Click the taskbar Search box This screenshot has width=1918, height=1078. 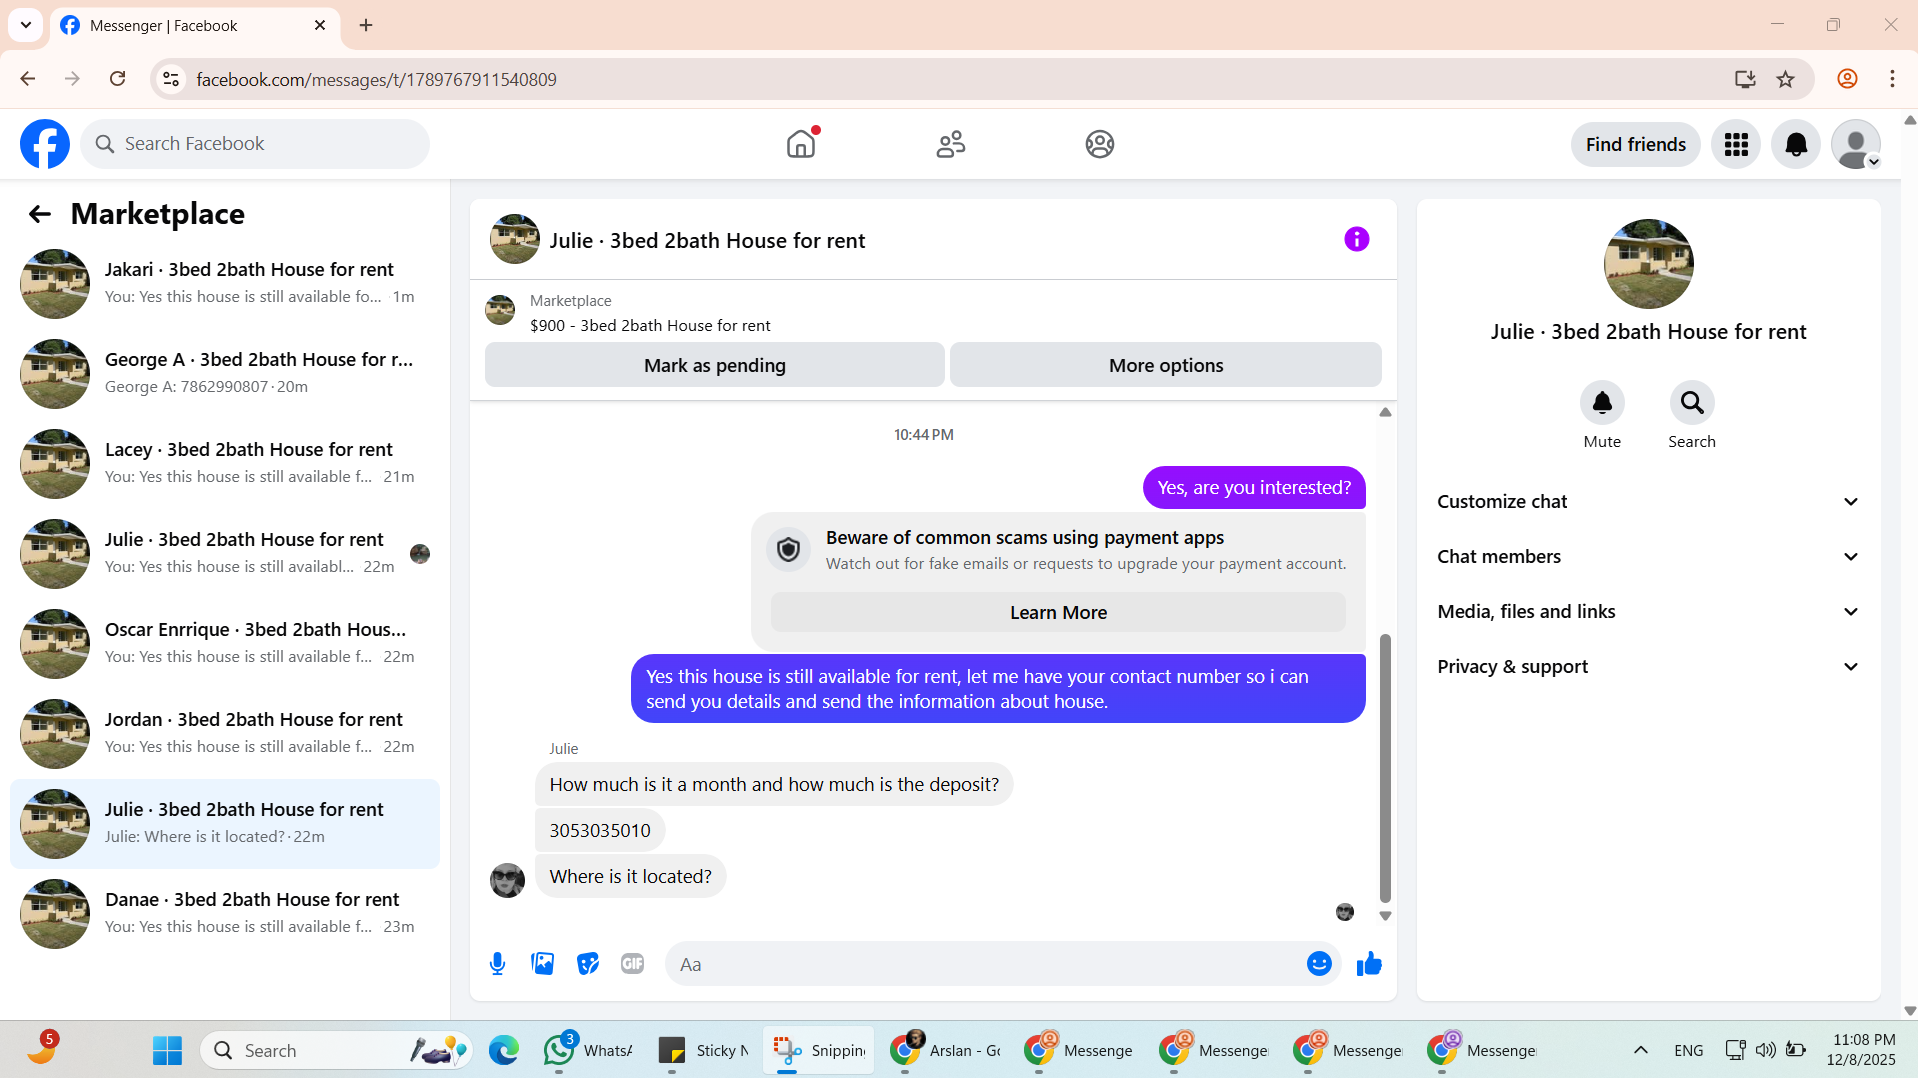click(337, 1050)
